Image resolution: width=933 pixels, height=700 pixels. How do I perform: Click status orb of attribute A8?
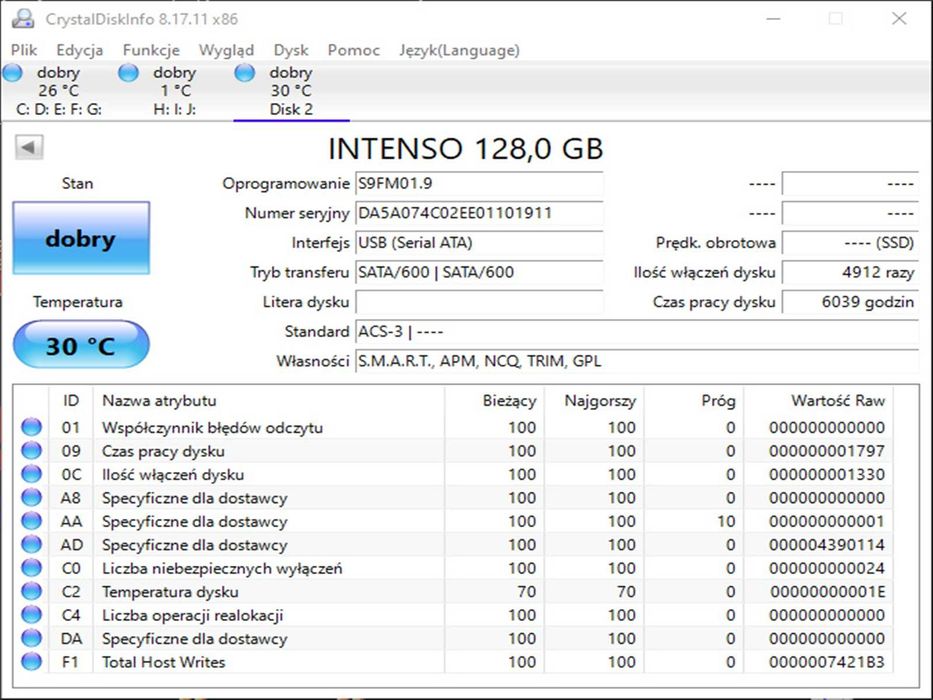[31, 498]
